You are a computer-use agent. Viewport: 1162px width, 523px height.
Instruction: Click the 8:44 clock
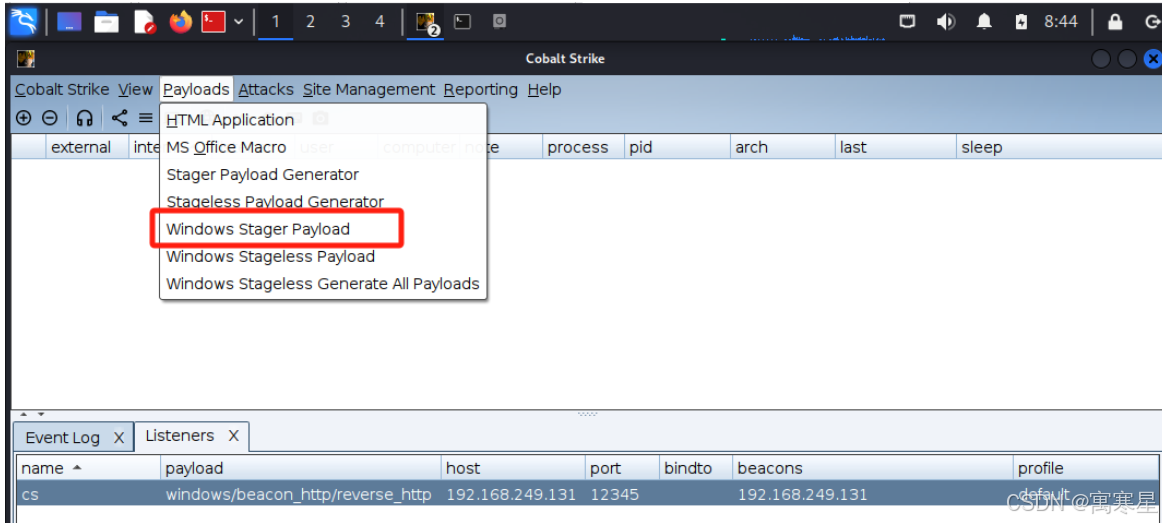[1060, 22]
